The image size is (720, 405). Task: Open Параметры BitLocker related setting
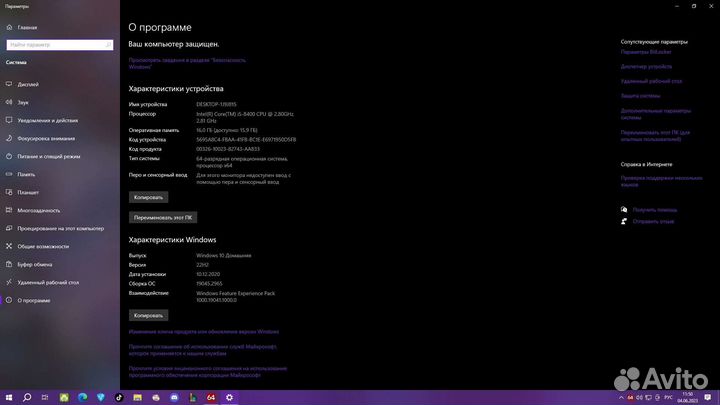pyautogui.click(x=646, y=52)
